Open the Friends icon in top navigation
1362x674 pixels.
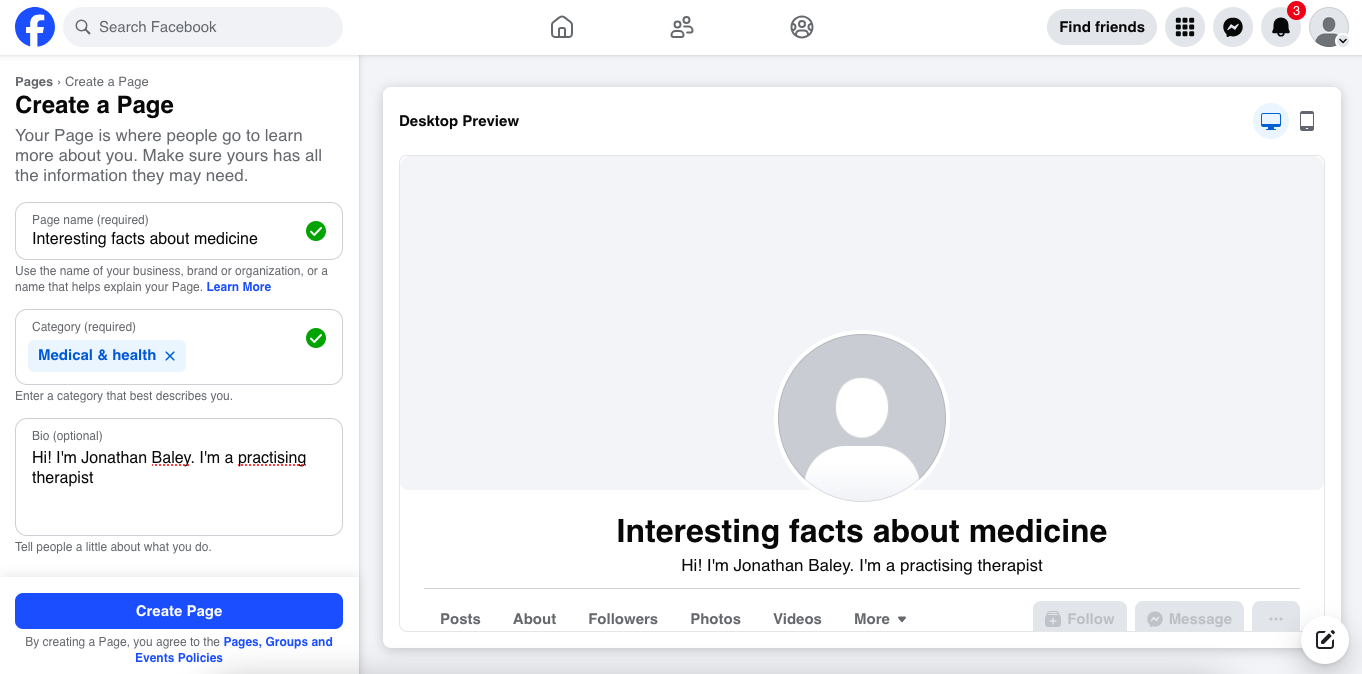682,27
